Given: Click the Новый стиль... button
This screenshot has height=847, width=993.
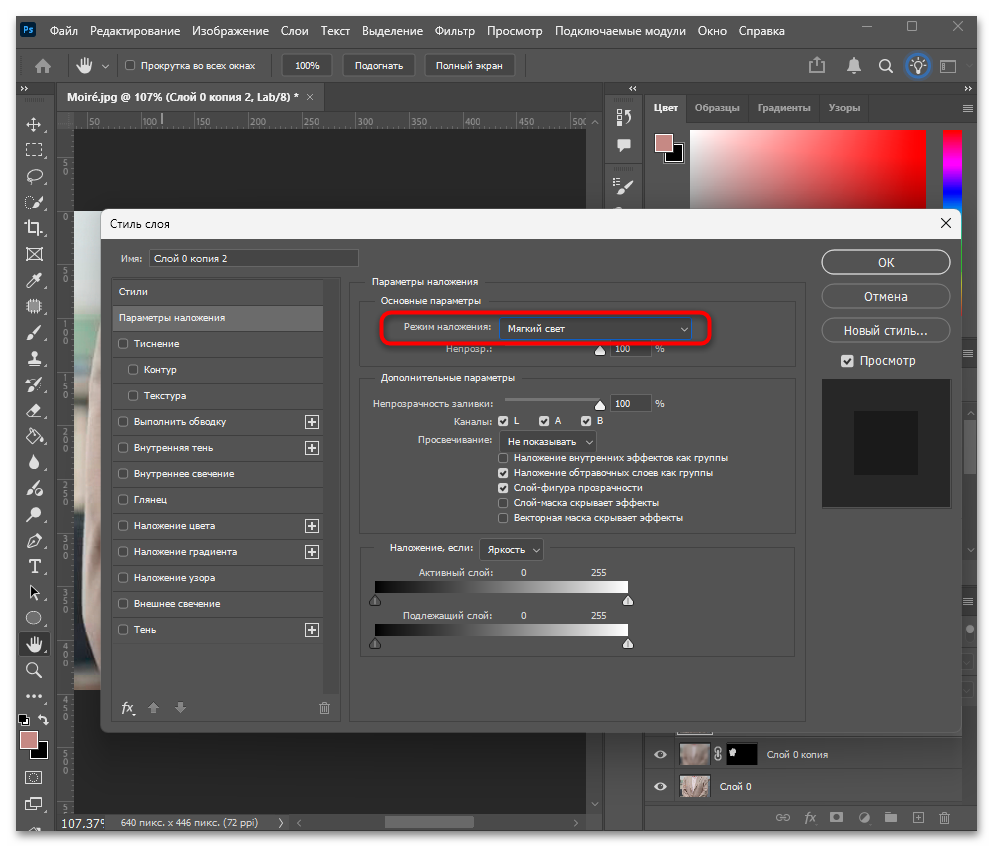Looking at the screenshot, I should [x=885, y=331].
